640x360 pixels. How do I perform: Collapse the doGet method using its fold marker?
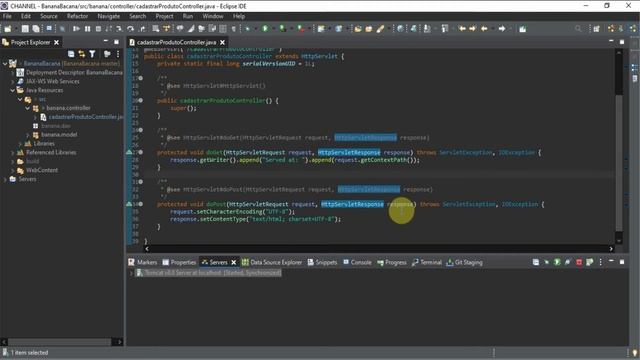click(x=140, y=152)
